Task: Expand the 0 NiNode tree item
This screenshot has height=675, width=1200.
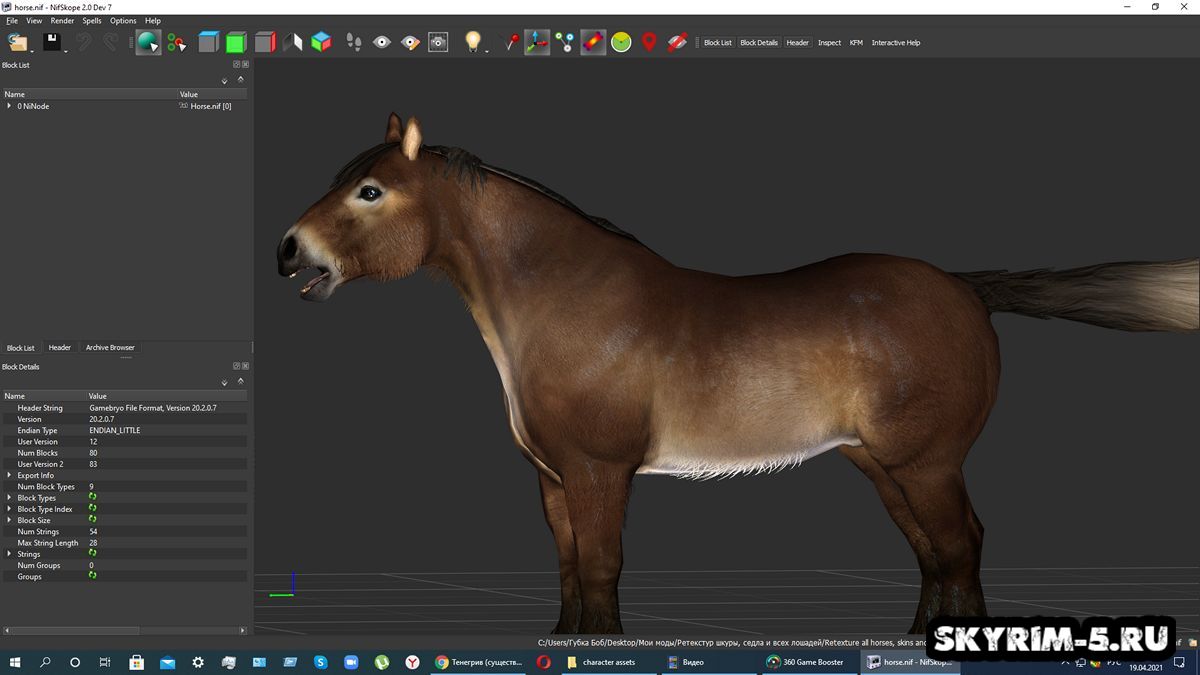Action: (9, 106)
